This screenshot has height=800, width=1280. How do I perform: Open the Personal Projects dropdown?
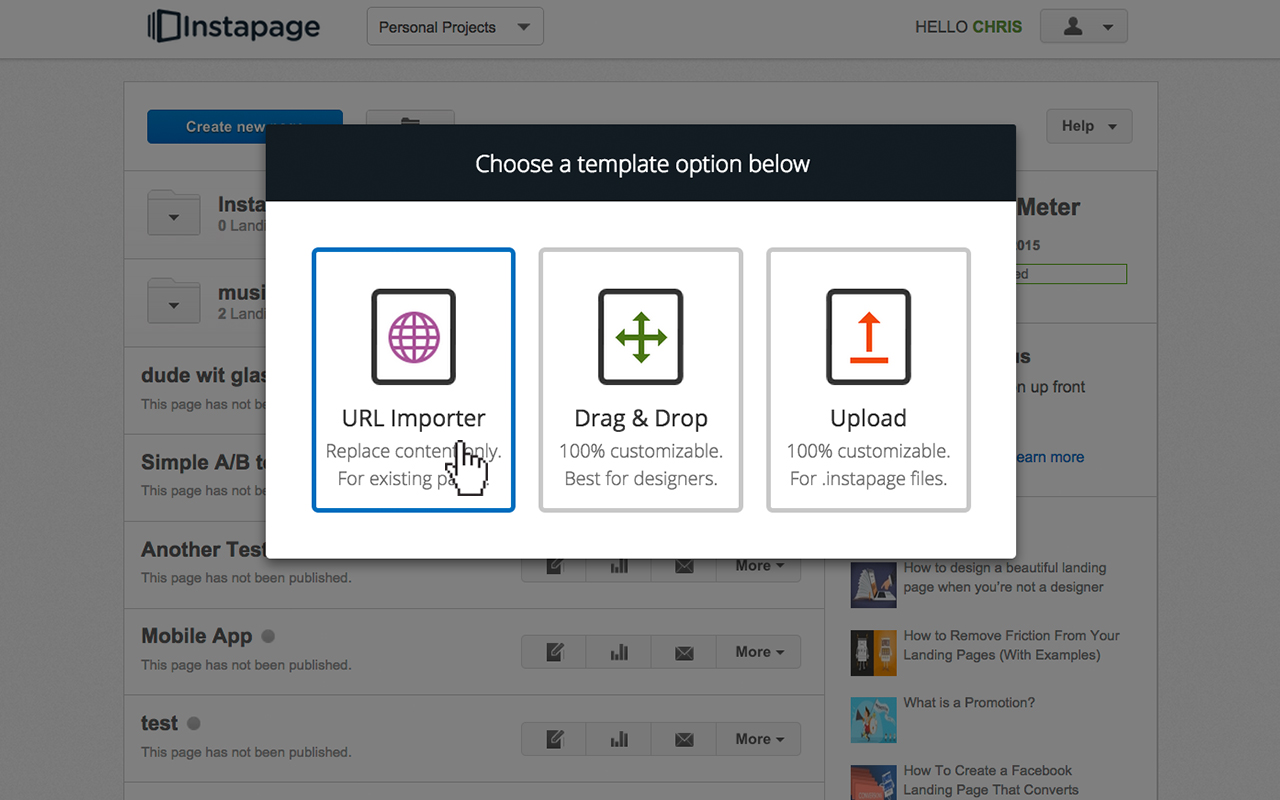pyautogui.click(x=454, y=27)
